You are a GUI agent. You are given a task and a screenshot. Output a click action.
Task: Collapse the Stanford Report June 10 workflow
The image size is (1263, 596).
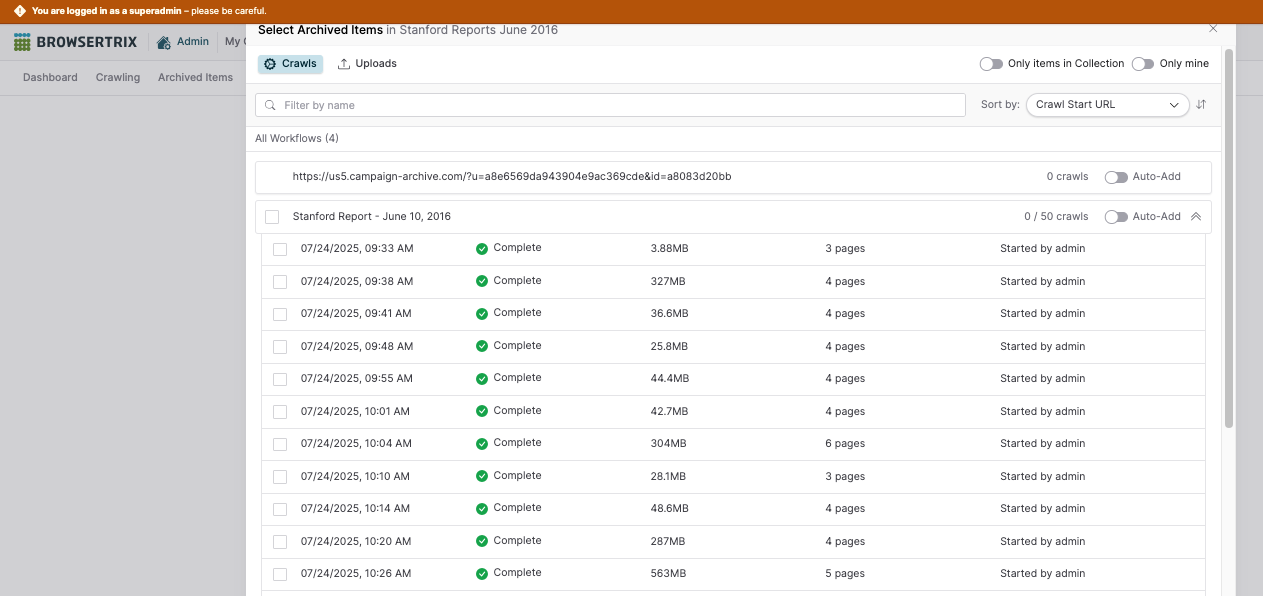click(x=1196, y=217)
